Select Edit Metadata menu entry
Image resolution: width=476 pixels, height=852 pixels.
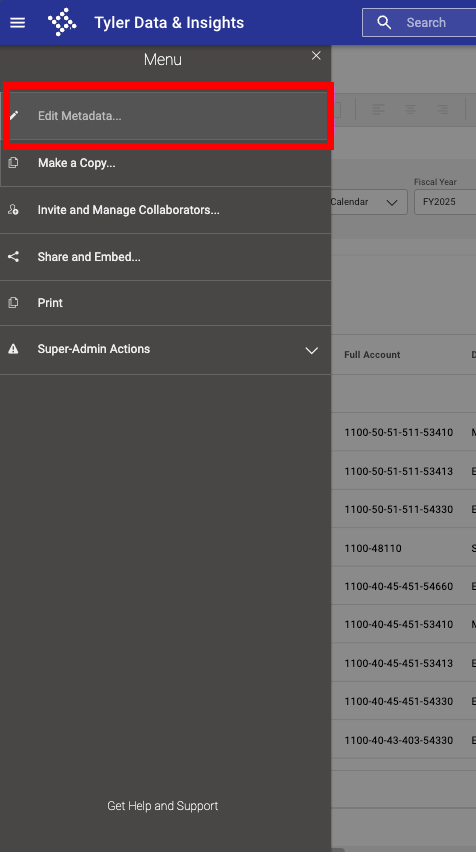[x=165, y=116]
